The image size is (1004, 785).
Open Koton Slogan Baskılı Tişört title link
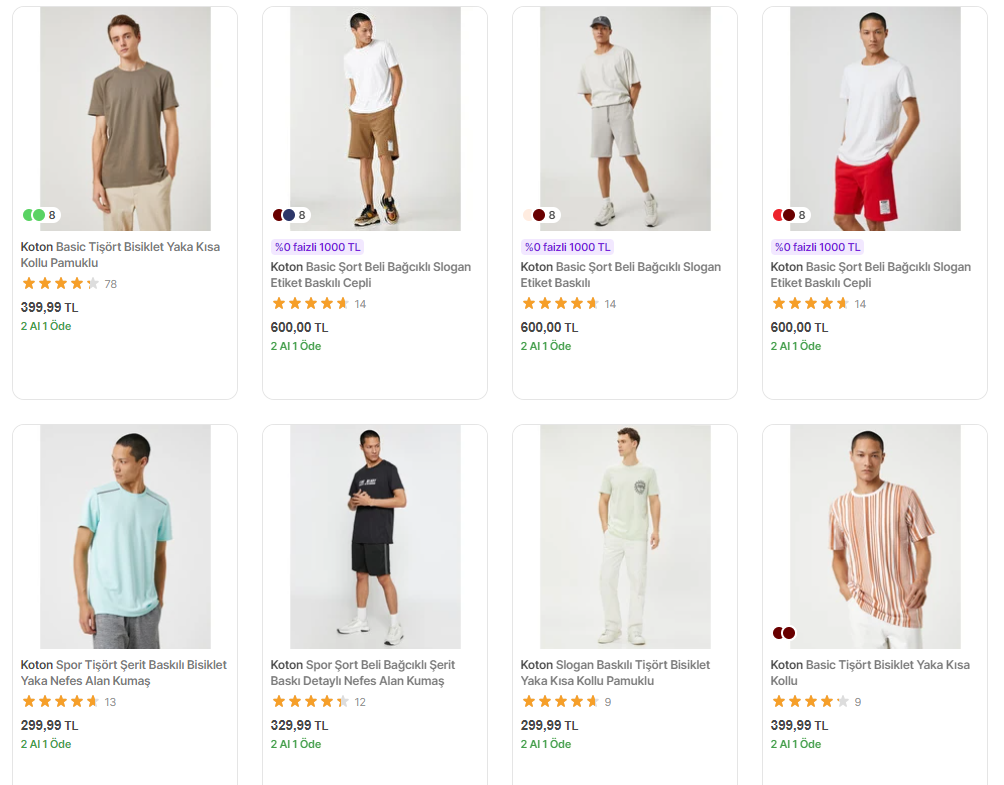coord(615,672)
